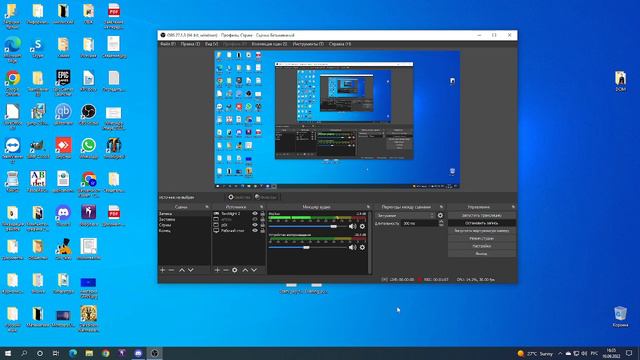The image size is (640, 360).
Task: Open the Edit menu in OBS
Action: [190, 44]
